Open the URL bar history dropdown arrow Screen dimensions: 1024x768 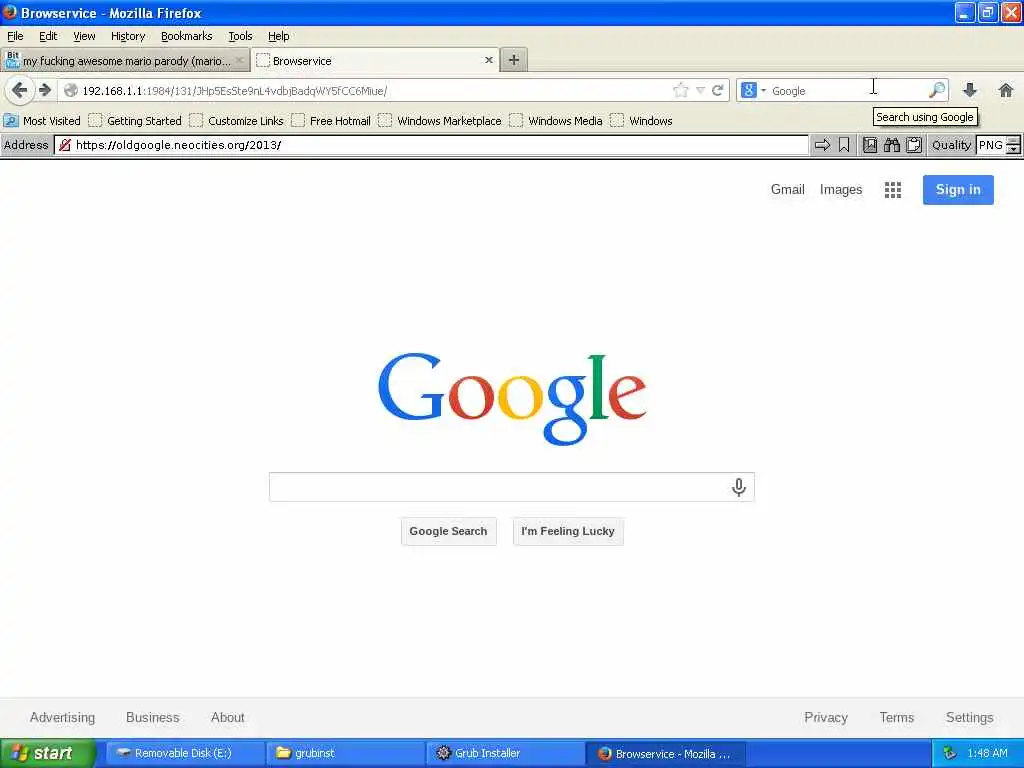(x=700, y=90)
